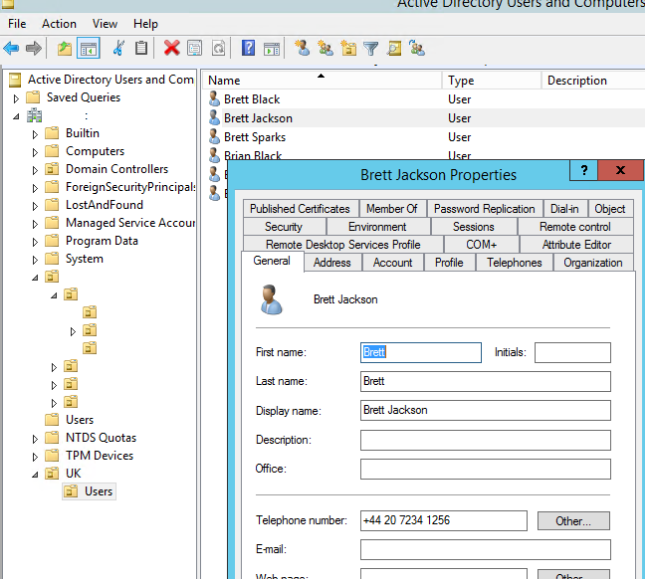Select the System container in tree
The image size is (645, 585).
point(84,259)
